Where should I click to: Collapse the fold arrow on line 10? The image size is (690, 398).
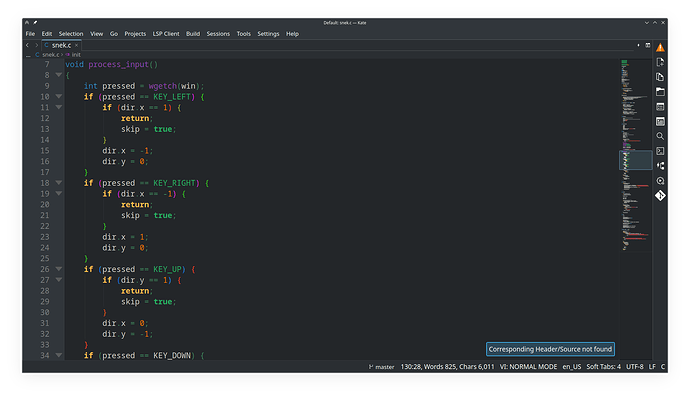(x=59, y=96)
